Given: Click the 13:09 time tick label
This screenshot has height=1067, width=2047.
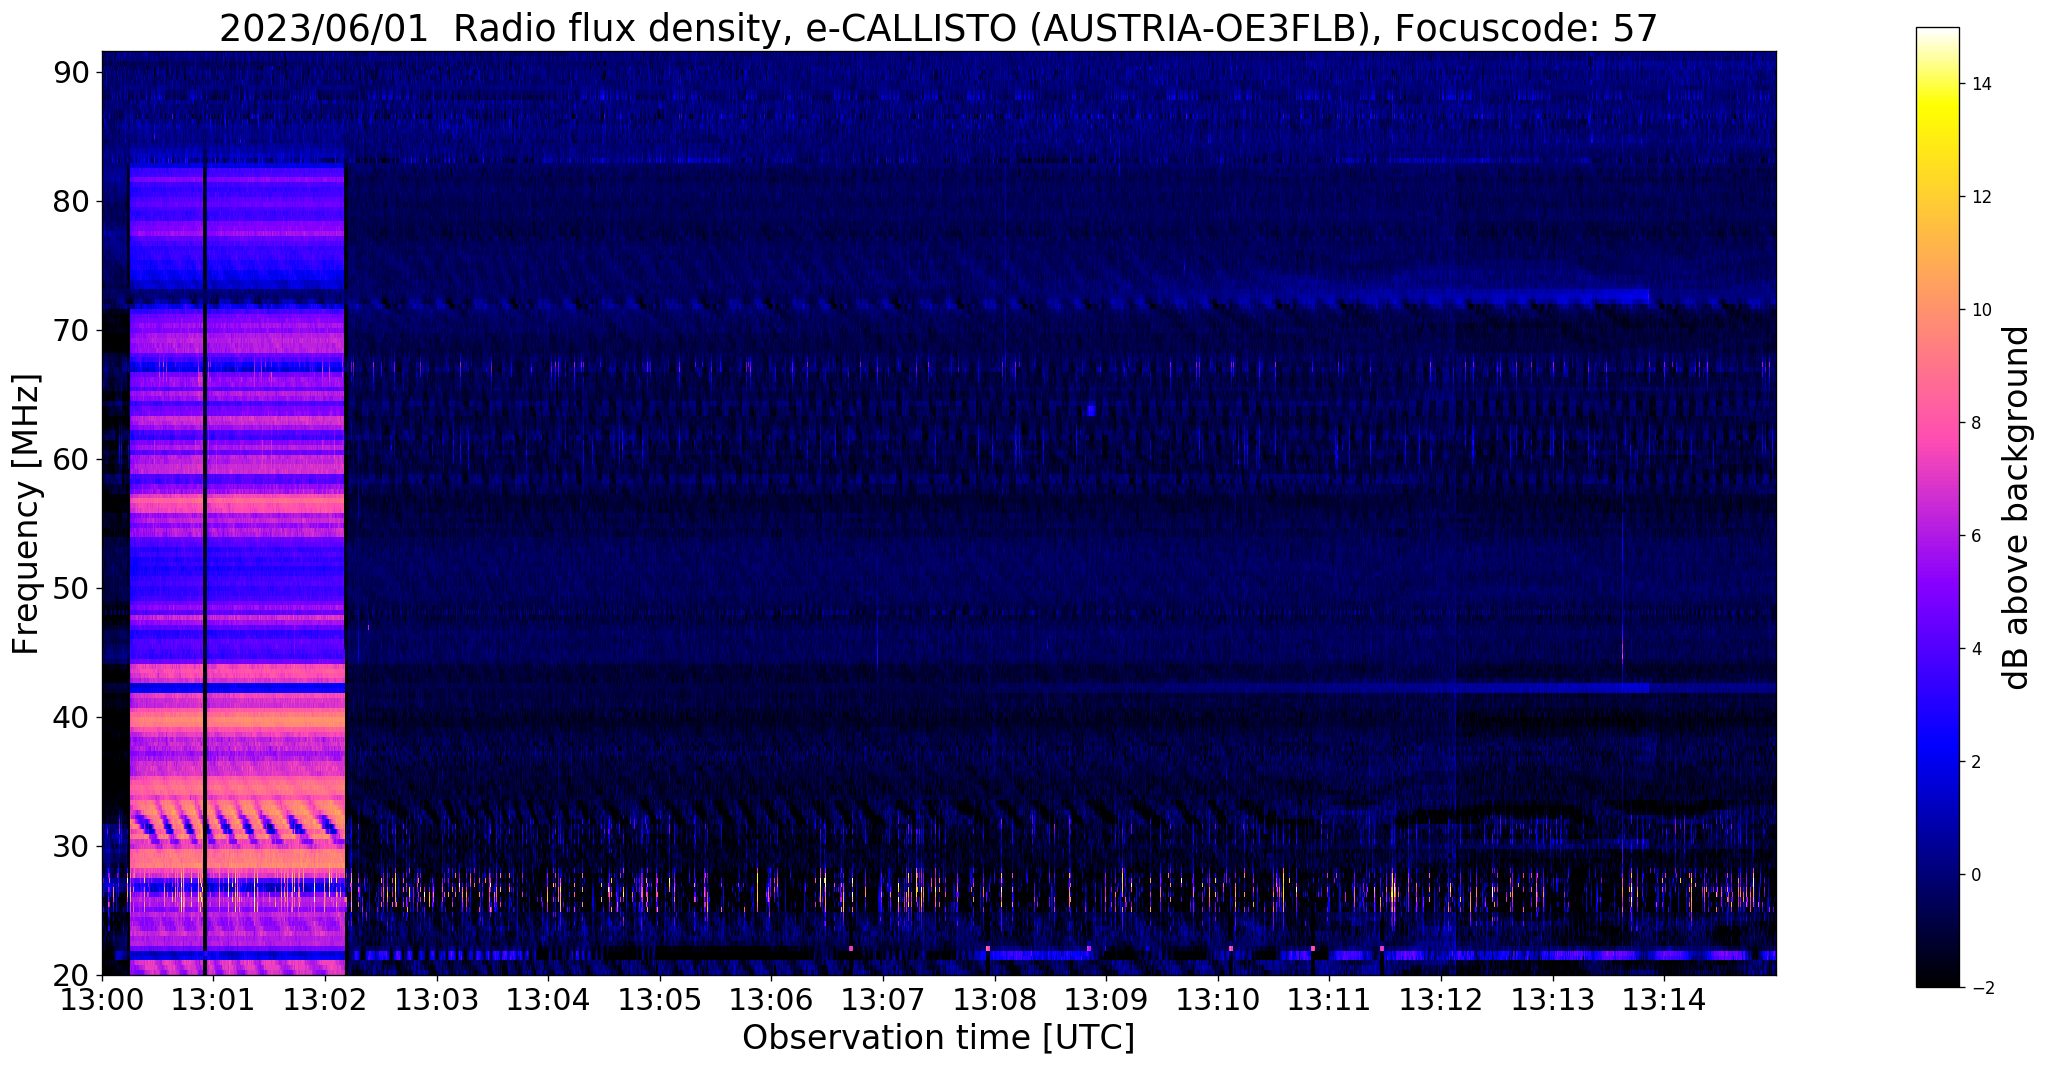Looking at the screenshot, I should point(1106,1000).
